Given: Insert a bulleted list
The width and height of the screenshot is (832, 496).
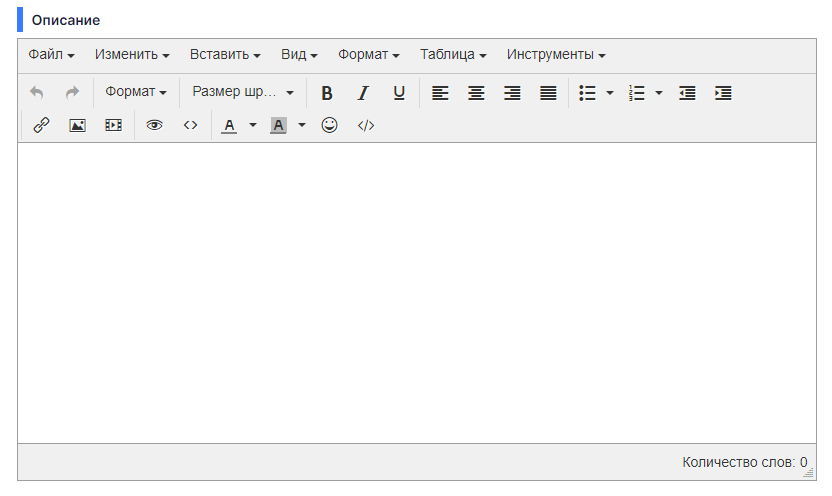Looking at the screenshot, I should pos(587,93).
